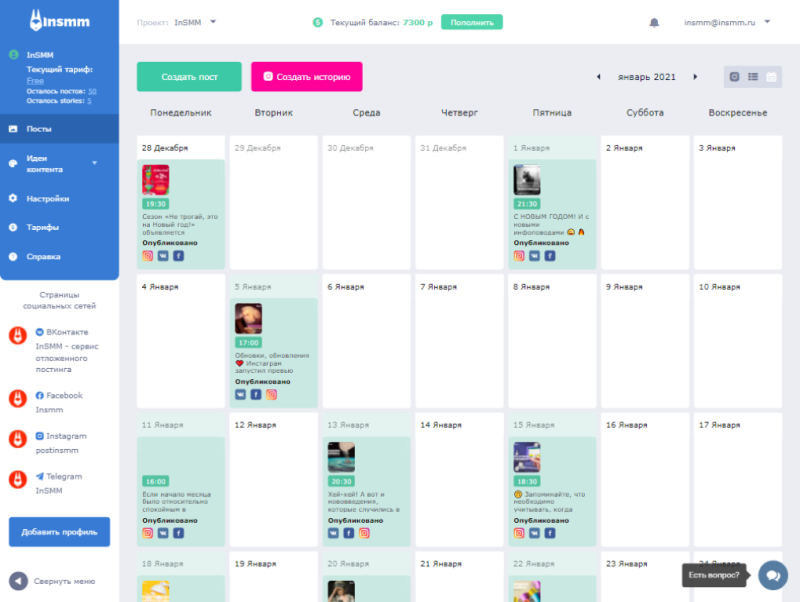Viewport: 800px width, 602px height.
Task: Go to Тарифы in the sidebar
Action: click(43, 227)
